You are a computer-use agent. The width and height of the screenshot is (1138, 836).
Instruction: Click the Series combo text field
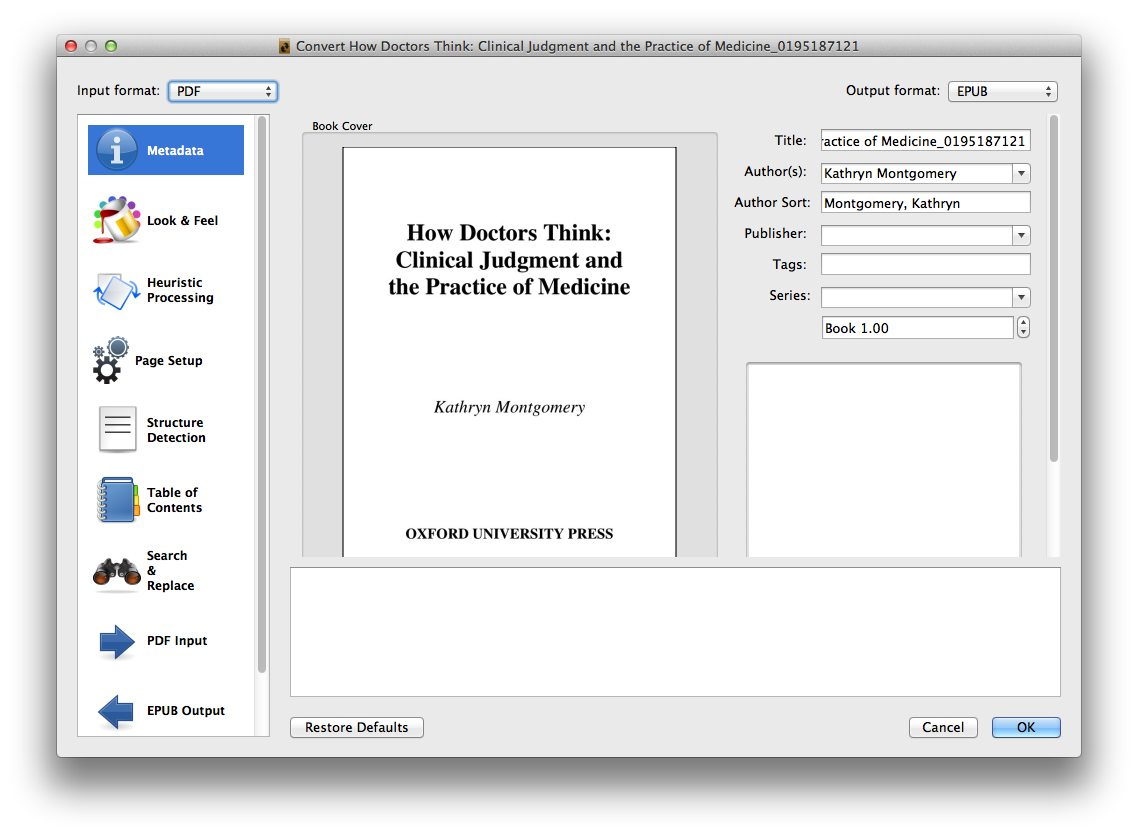[917, 298]
